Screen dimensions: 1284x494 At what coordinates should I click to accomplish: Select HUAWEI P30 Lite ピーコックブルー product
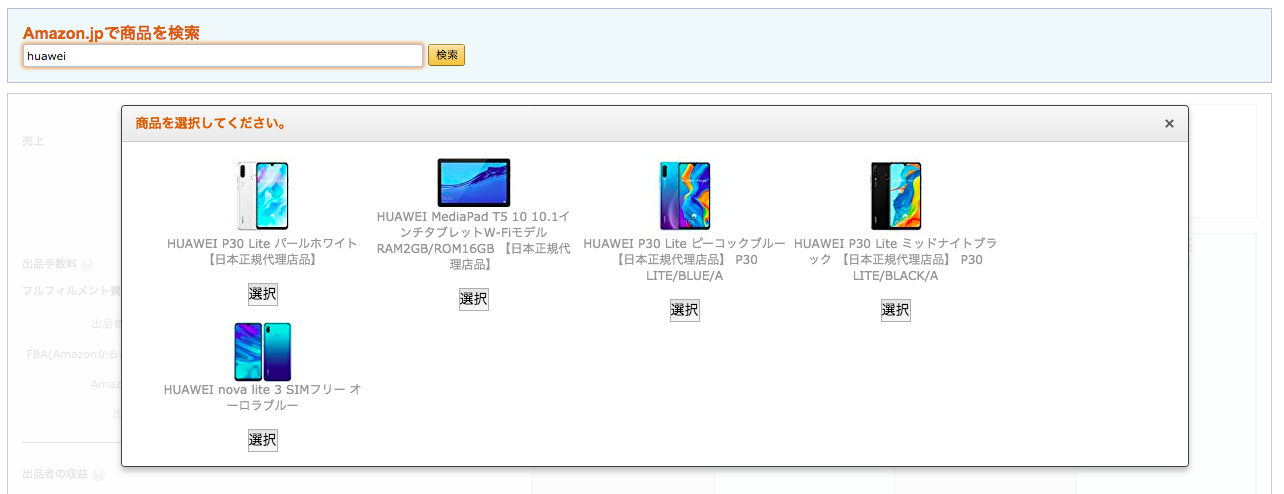[685, 310]
